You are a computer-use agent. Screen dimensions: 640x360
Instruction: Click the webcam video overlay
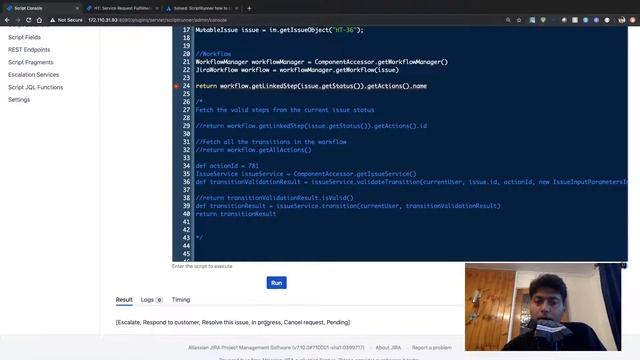[543, 307]
